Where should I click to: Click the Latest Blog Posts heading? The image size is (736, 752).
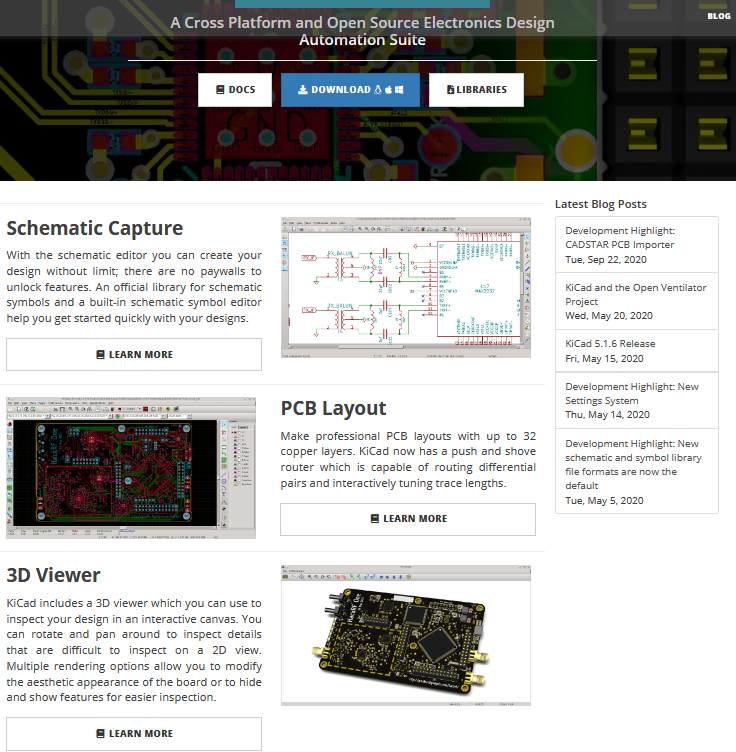601,204
